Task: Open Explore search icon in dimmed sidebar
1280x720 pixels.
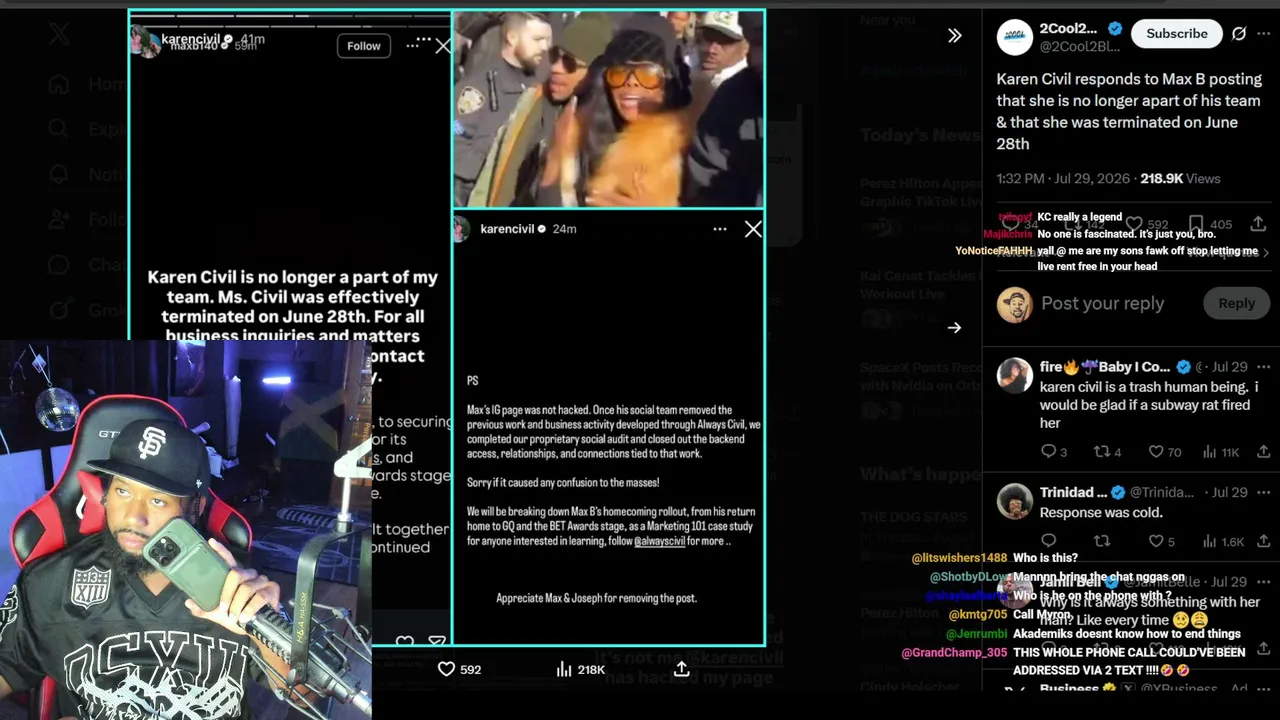Action: tap(59, 129)
